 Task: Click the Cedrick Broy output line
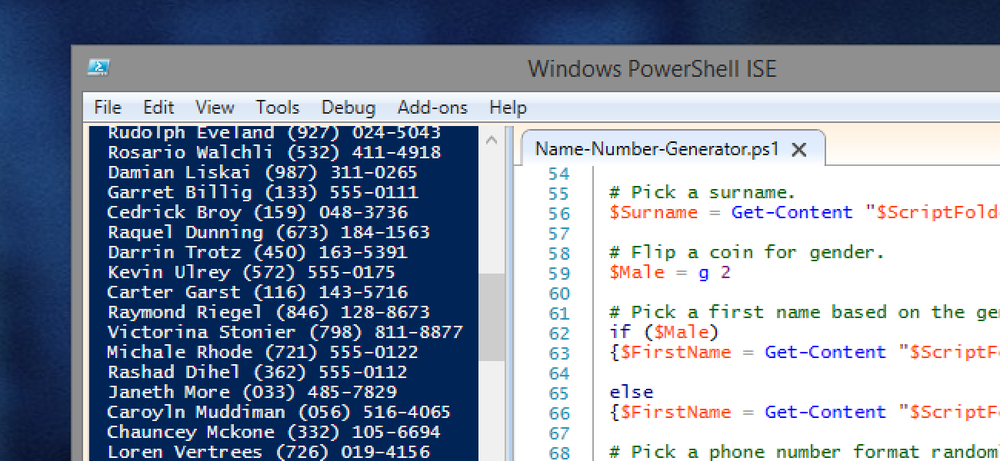pos(257,212)
